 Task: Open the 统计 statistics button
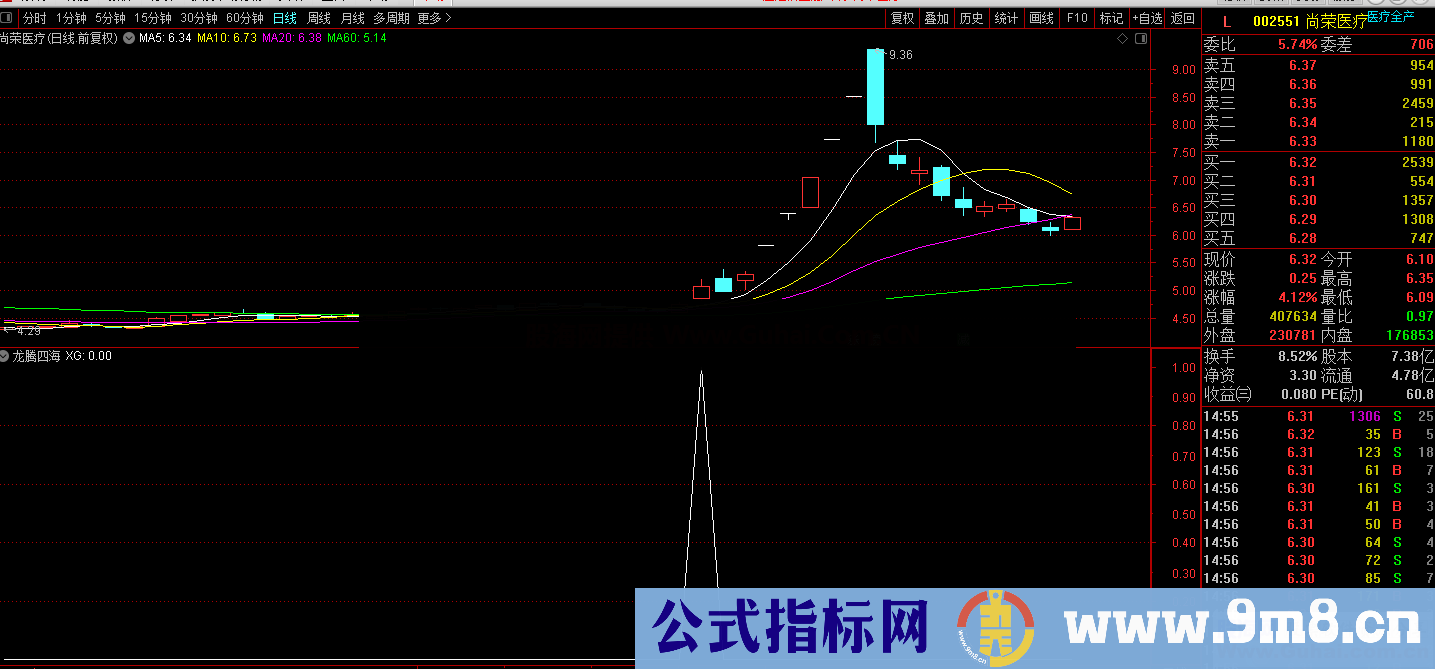pos(1006,18)
